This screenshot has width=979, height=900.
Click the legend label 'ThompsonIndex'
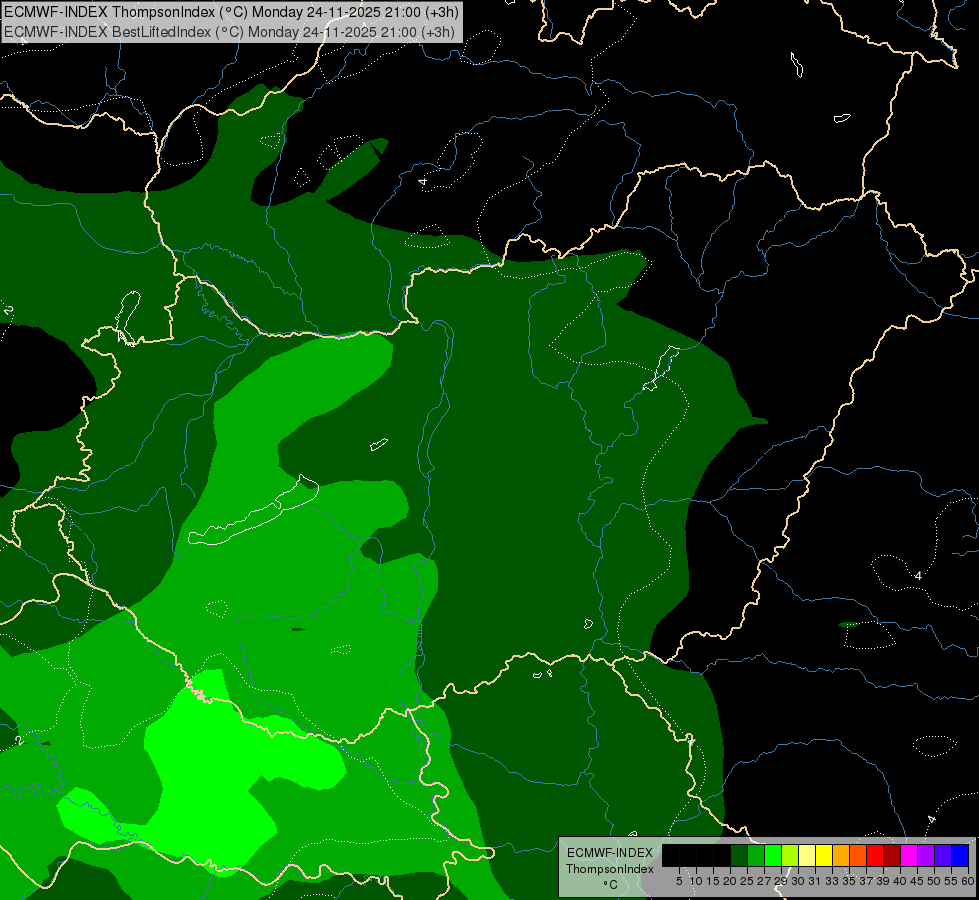(610, 869)
